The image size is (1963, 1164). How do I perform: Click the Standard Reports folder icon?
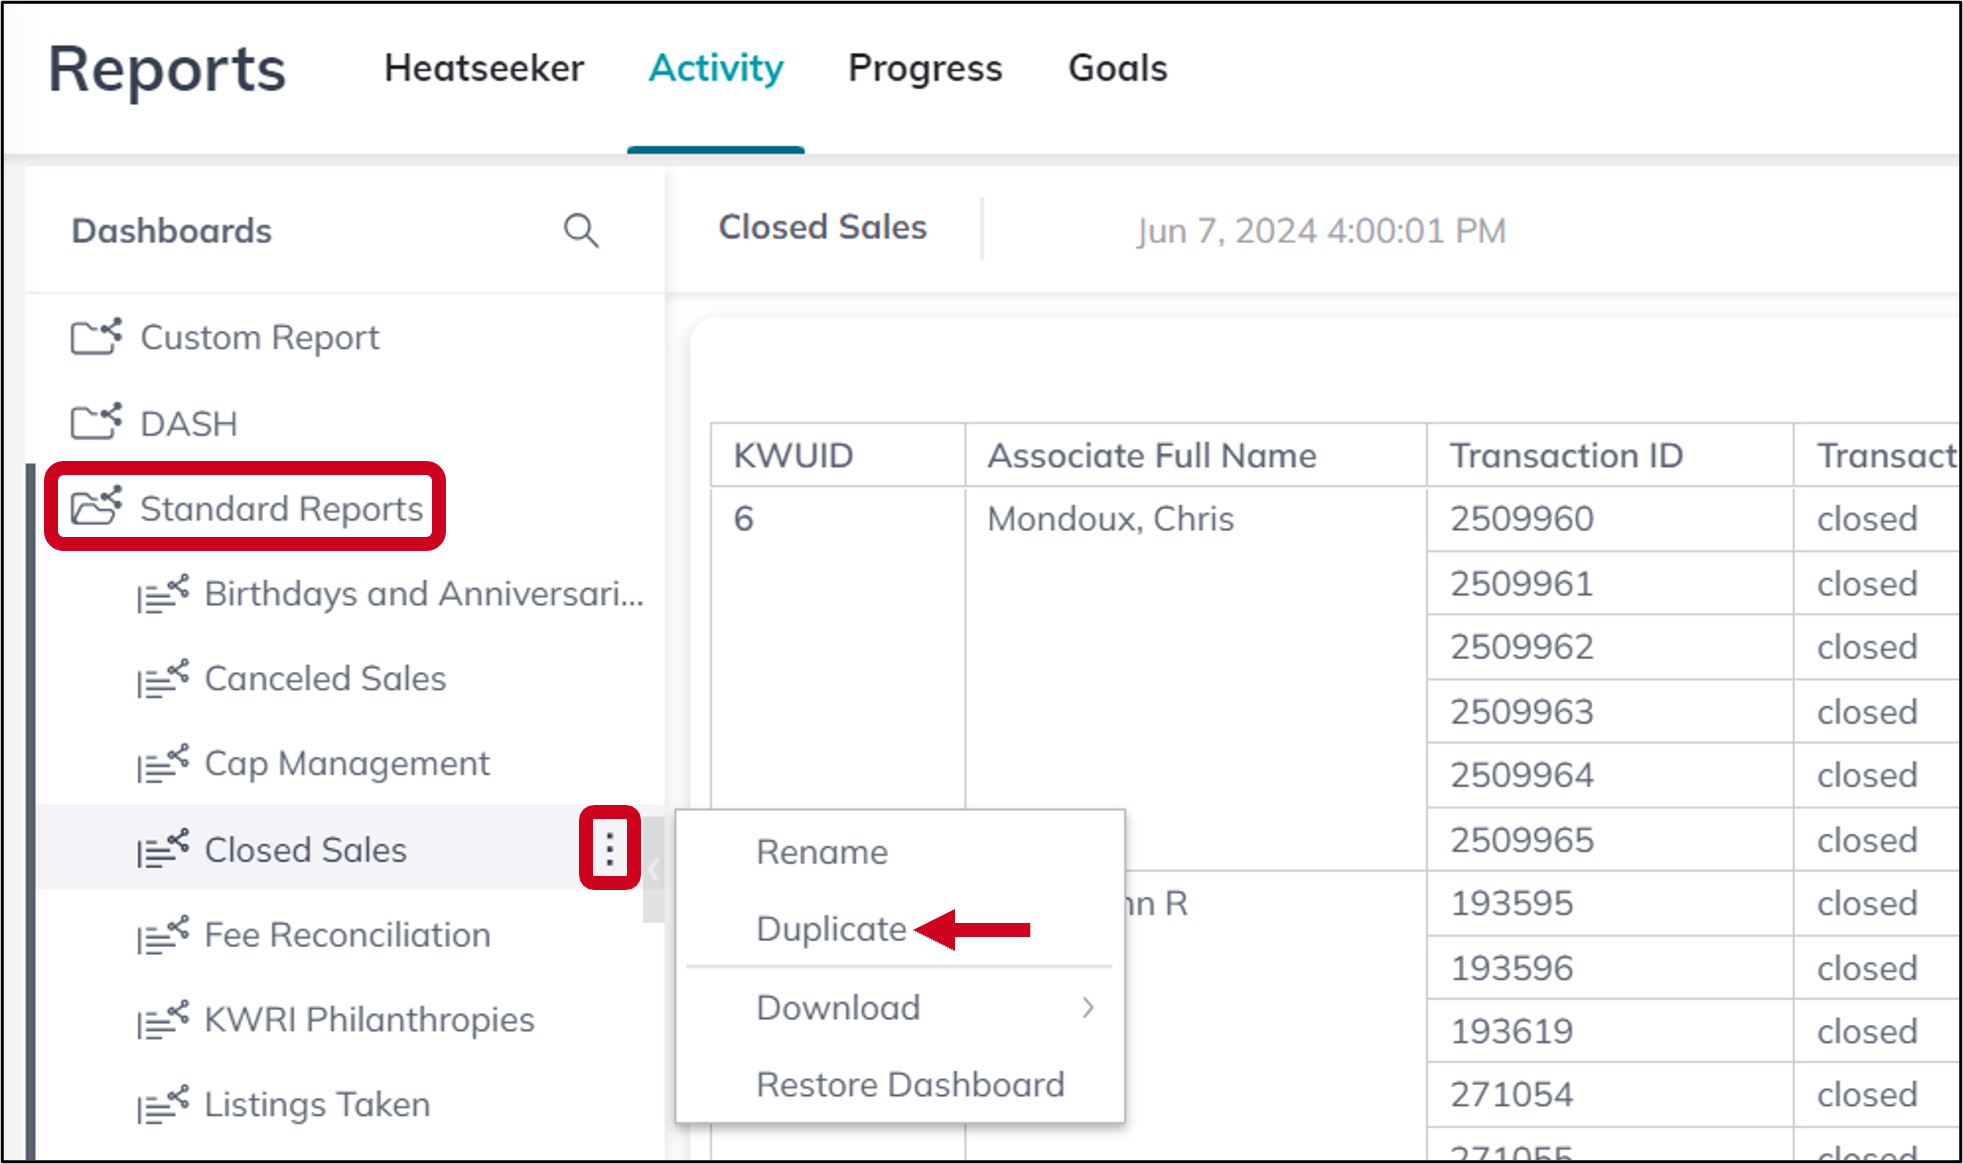coord(96,508)
